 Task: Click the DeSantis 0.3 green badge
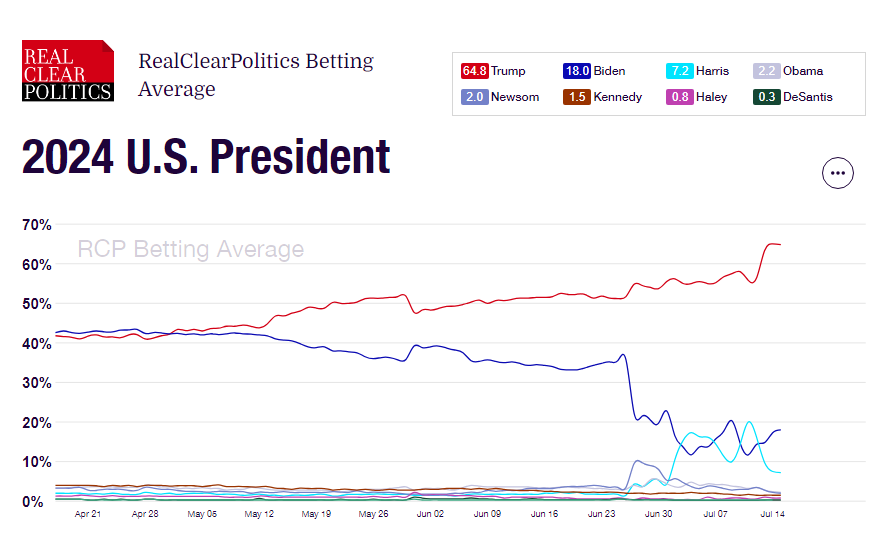click(766, 97)
